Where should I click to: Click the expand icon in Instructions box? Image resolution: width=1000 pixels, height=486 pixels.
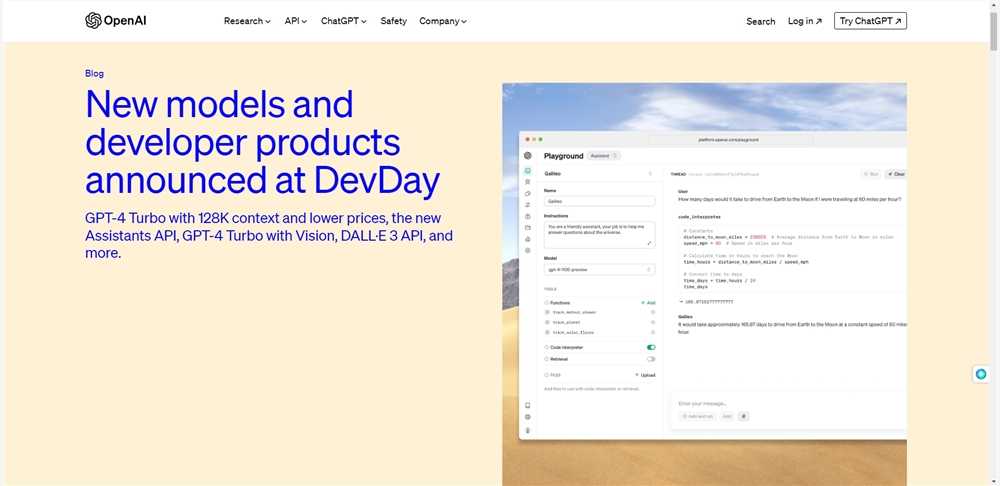coord(650,243)
